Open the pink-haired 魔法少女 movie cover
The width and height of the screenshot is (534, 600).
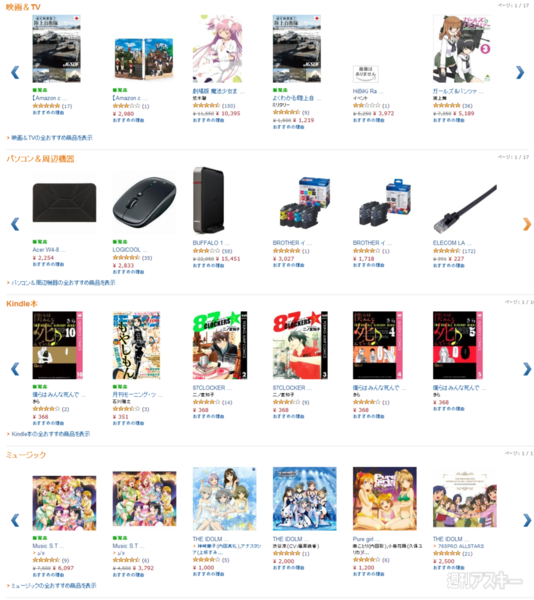click(x=217, y=49)
